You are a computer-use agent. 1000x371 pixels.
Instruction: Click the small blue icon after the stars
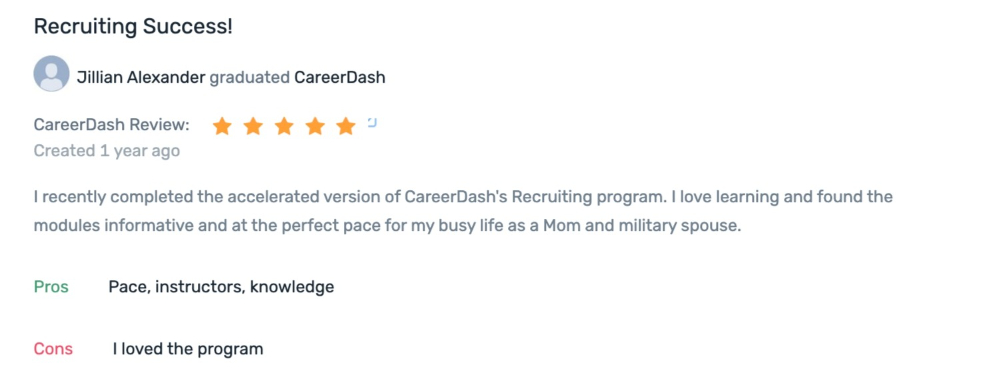pyautogui.click(x=372, y=122)
